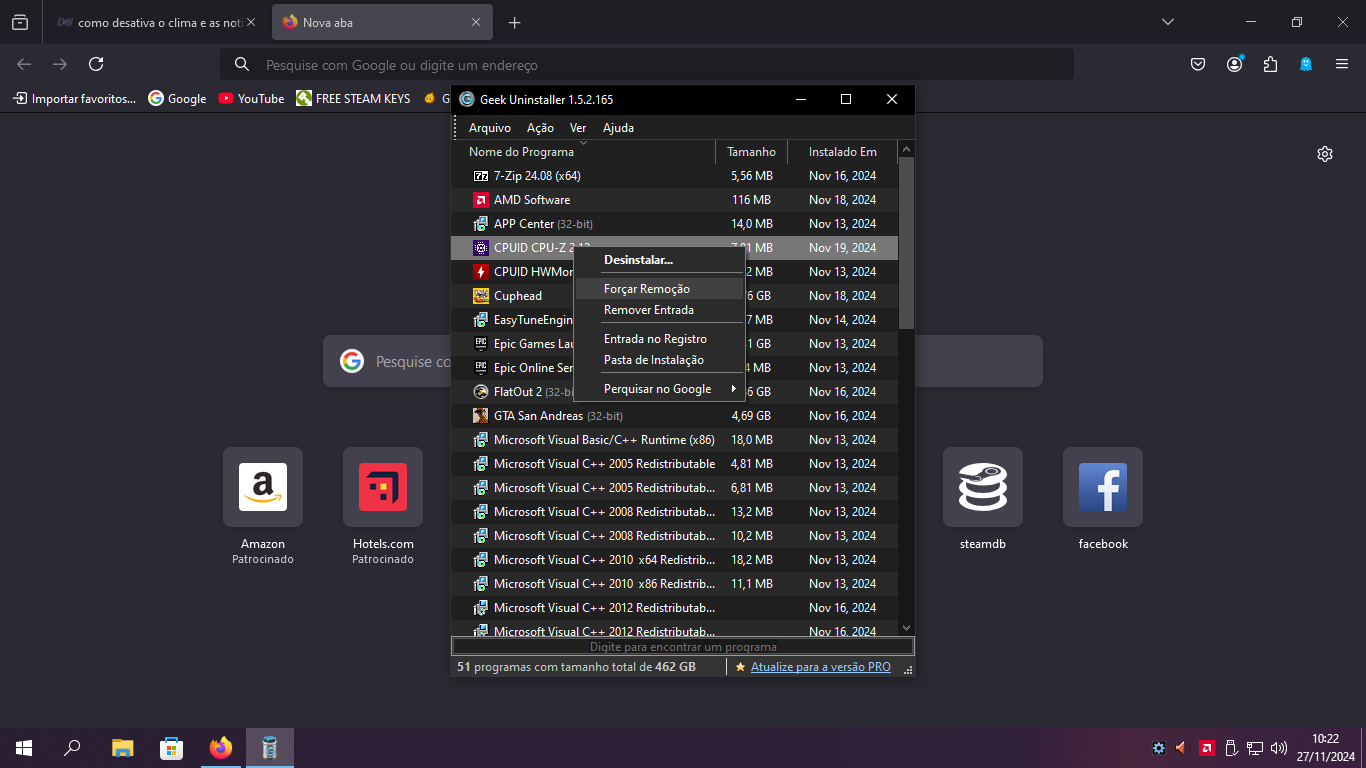Click the EasyTuneEngine row icon
The height and width of the screenshot is (768, 1366).
(x=481, y=320)
